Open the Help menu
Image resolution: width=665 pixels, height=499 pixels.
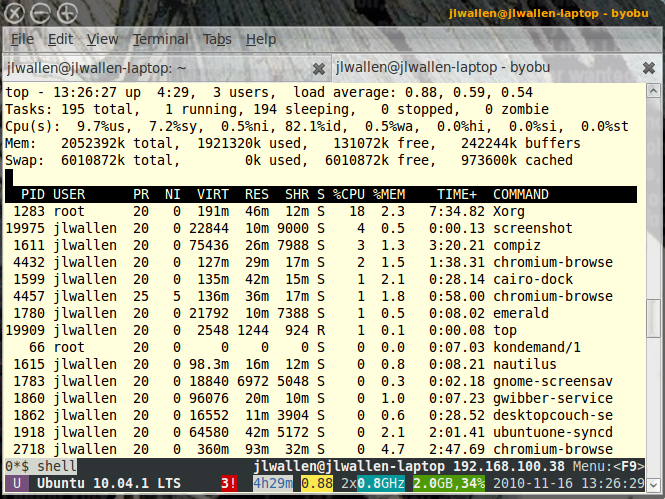261,39
